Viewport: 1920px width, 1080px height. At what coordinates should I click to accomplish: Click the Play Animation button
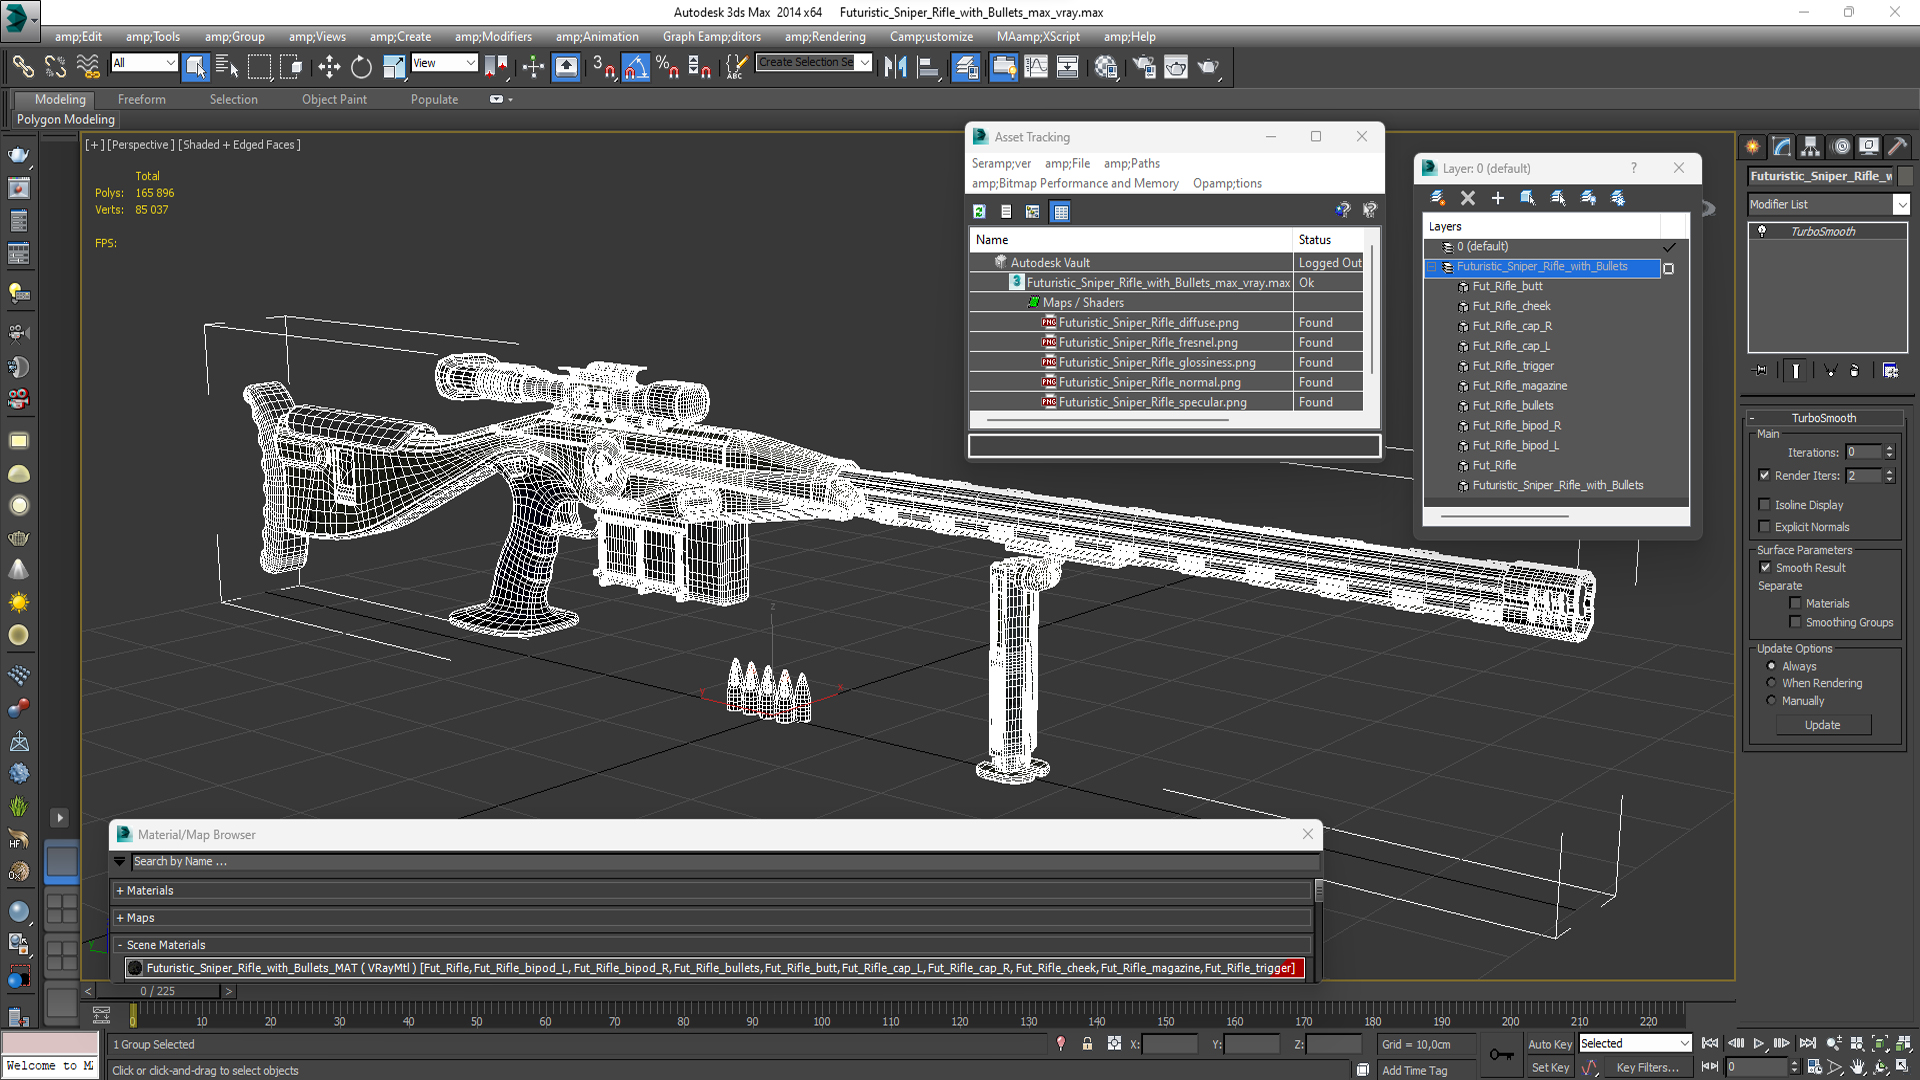point(1758,1043)
